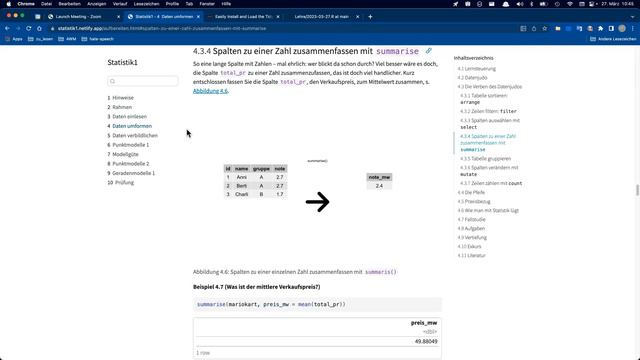Switch to Easily Install and Load tab
640x360 pixels.
pyautogui.click(x=243, y=17)
